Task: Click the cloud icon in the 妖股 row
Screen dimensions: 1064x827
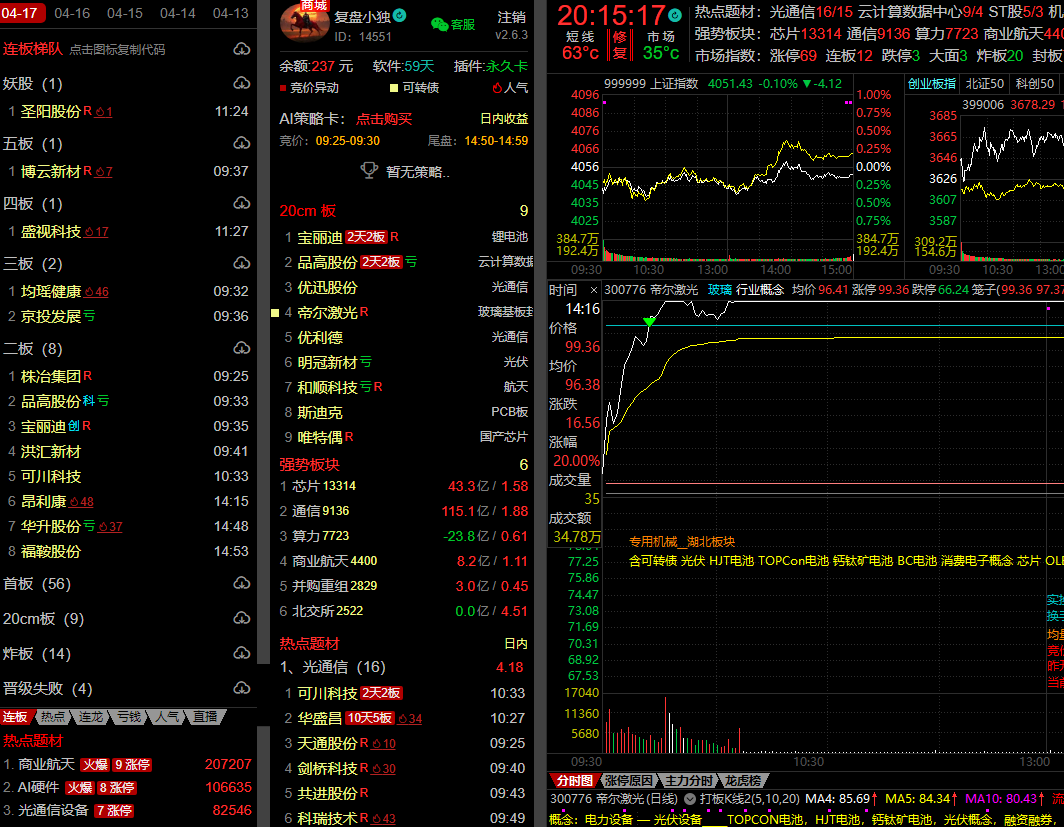Action: pyautogui.click(x=241, y=83)
